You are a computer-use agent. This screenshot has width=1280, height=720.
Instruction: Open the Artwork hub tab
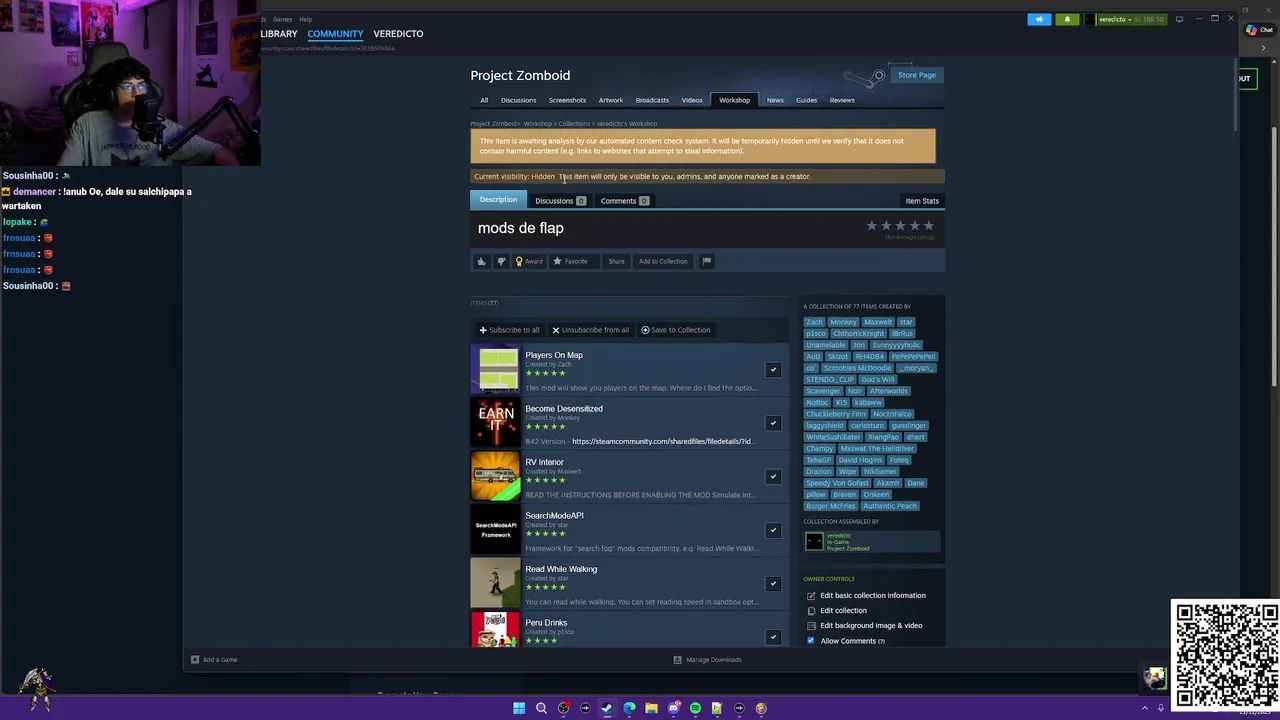(610, 100)
